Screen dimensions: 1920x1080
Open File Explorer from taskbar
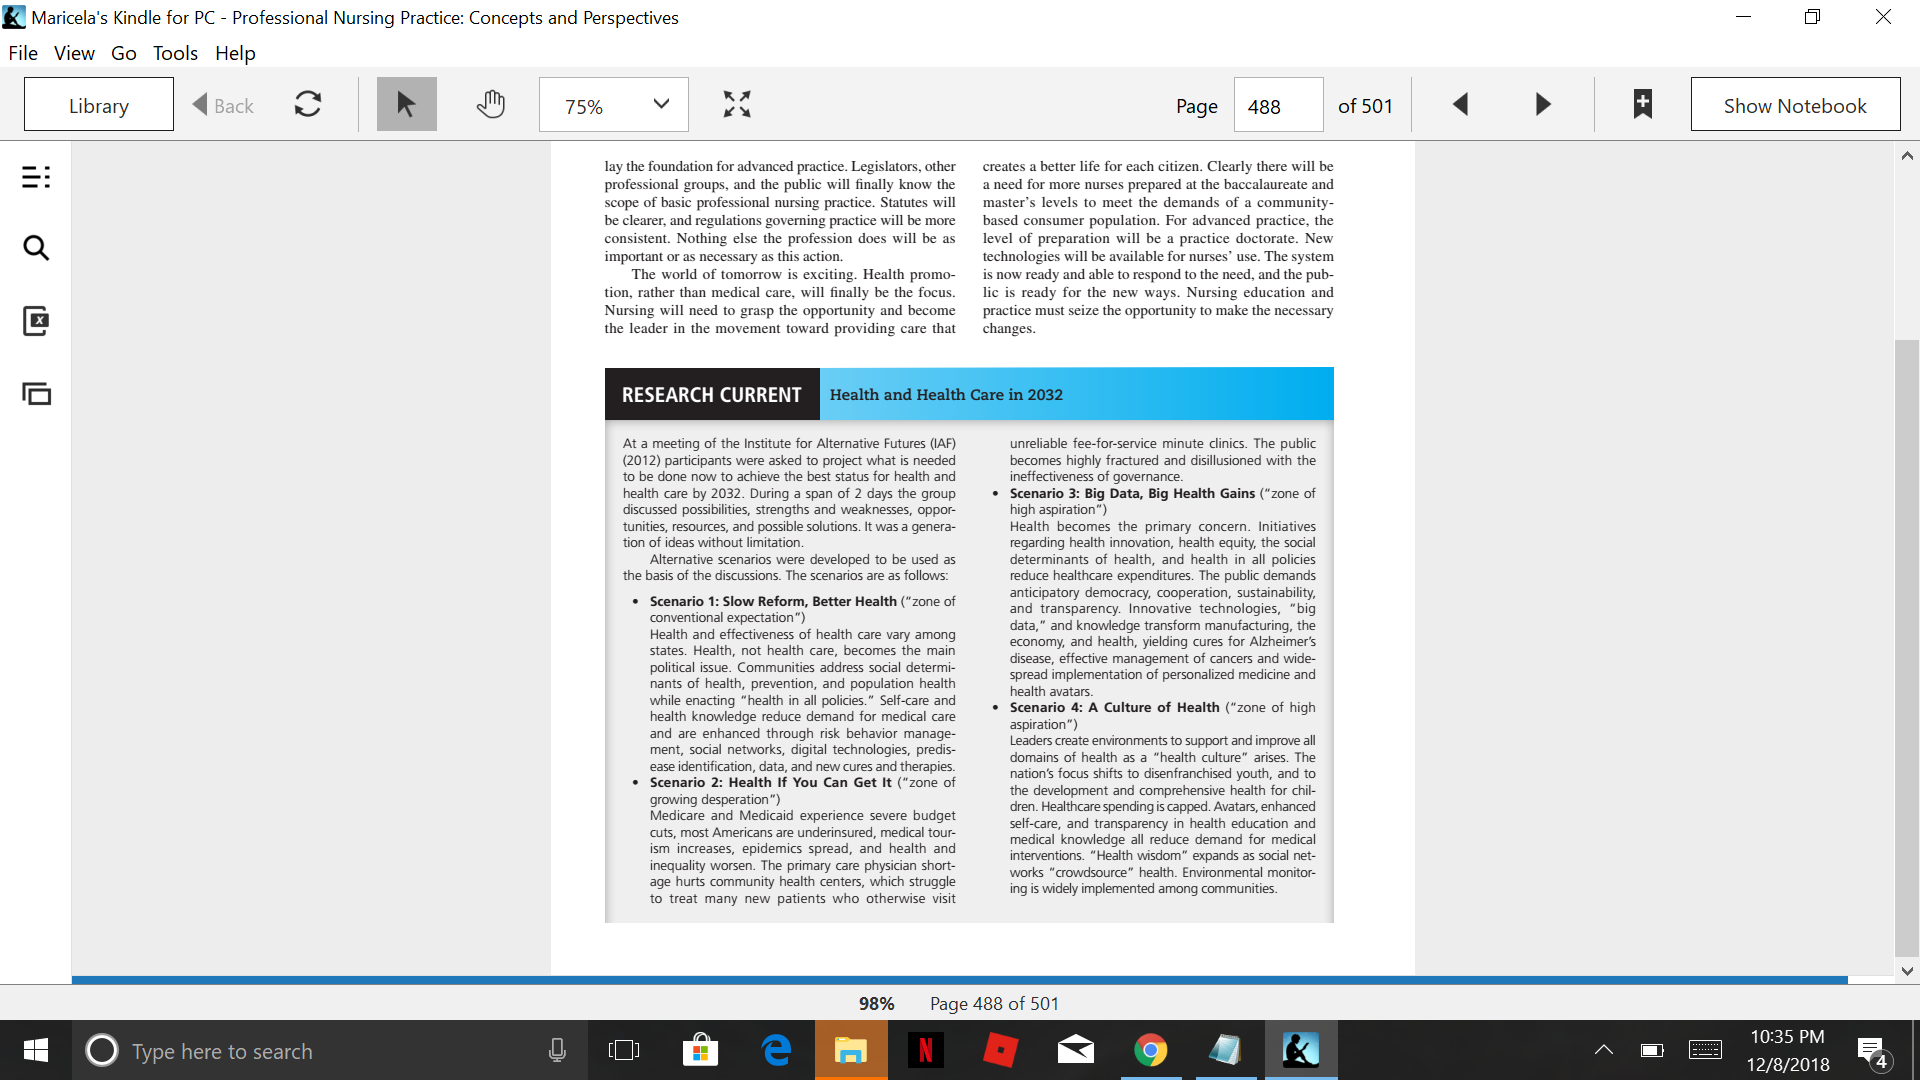(851, 1050)
